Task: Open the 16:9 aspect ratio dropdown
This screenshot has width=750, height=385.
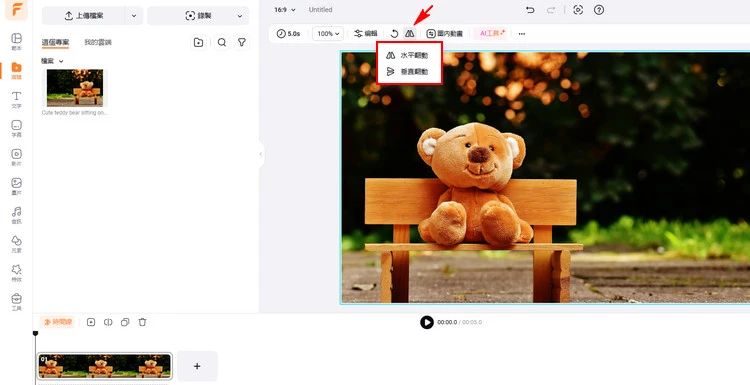Action: 285,10
